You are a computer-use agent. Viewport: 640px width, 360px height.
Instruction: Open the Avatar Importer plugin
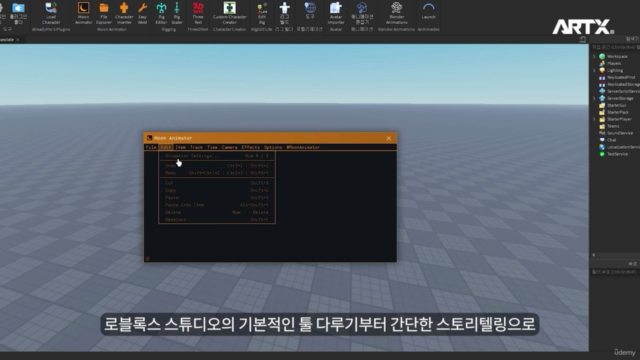[x=336, y=13]
